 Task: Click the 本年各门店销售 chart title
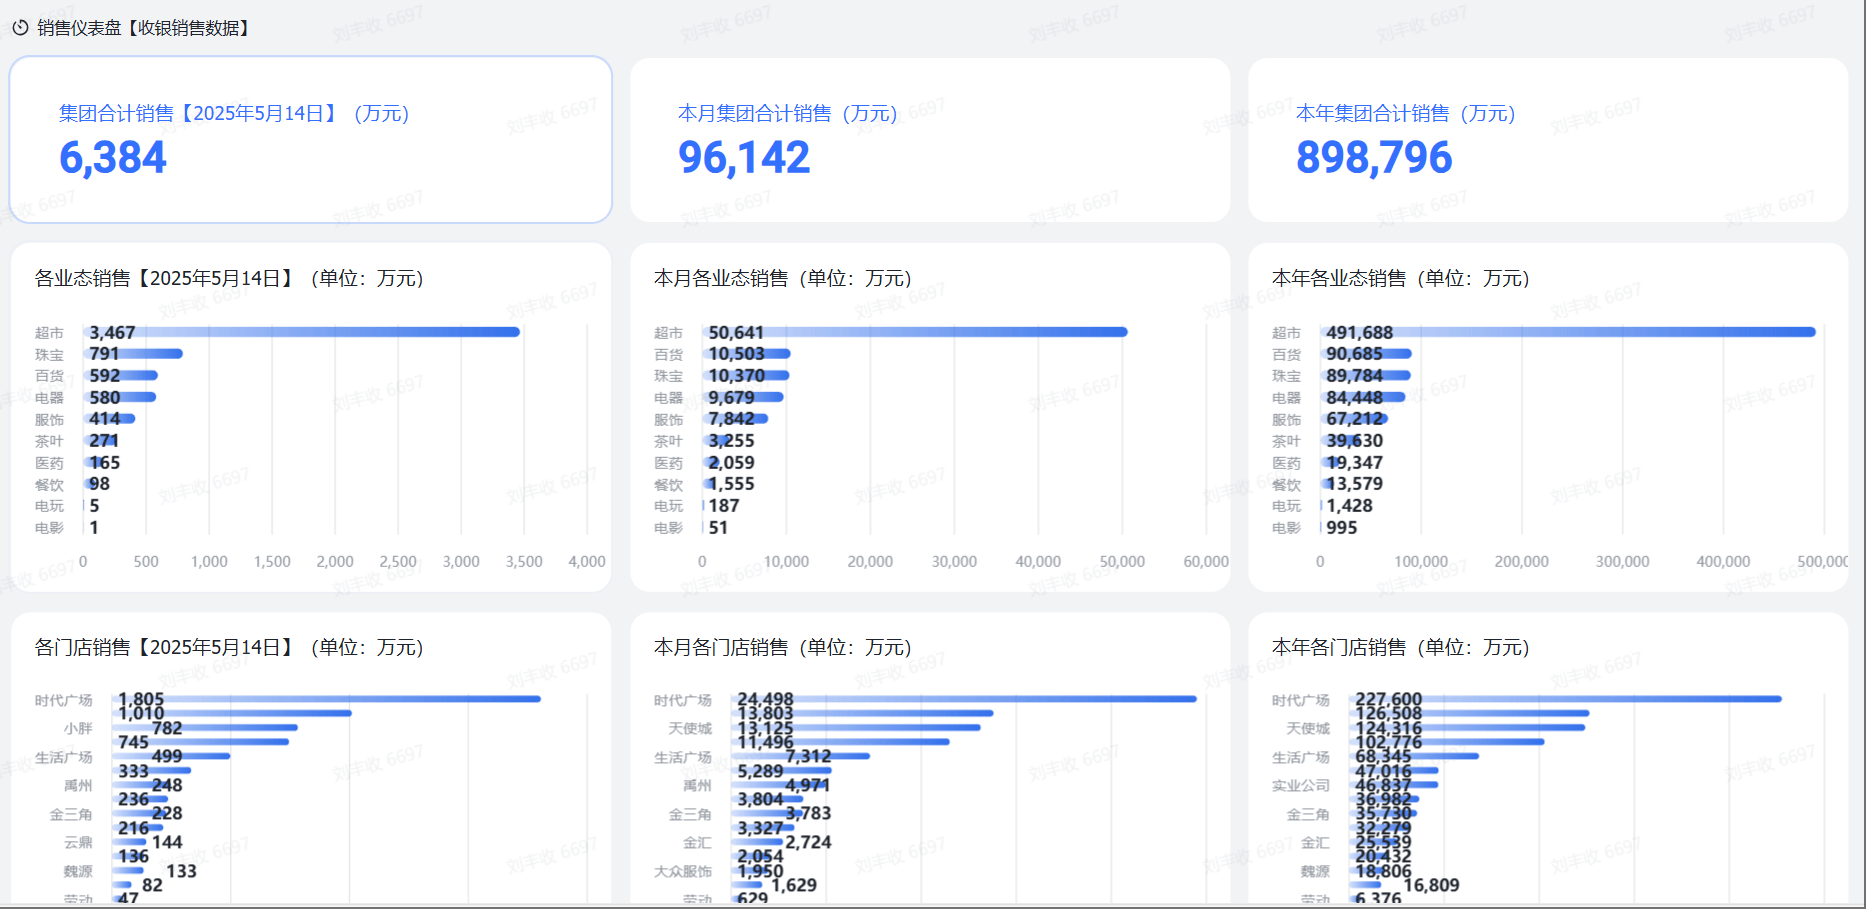1401,647
